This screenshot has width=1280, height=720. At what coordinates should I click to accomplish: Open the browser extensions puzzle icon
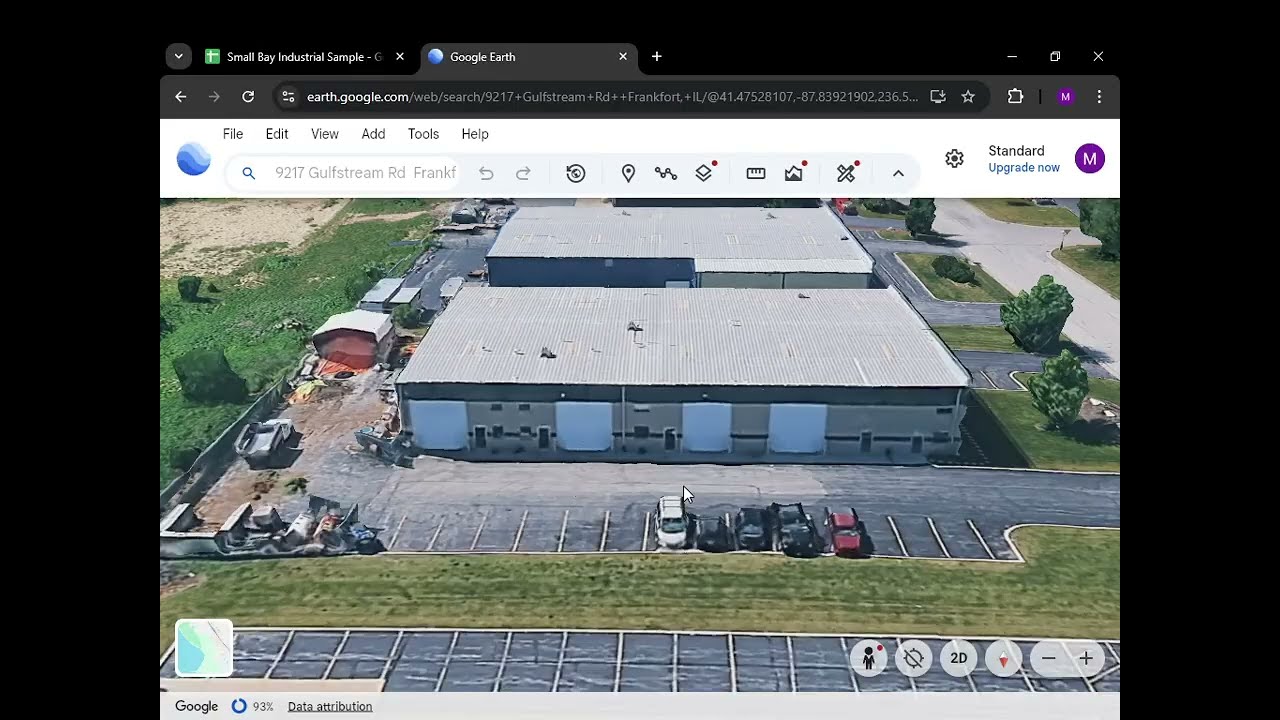pyautogui.click(x=1015, y=97)
